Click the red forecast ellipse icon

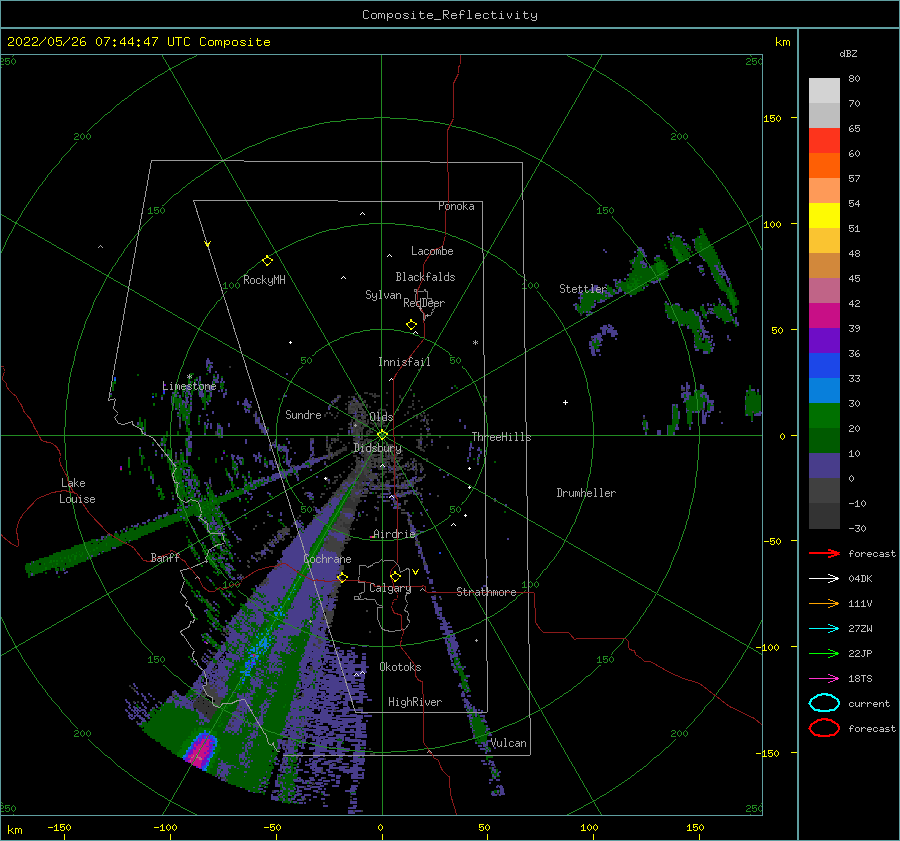(x=824, y=728)
